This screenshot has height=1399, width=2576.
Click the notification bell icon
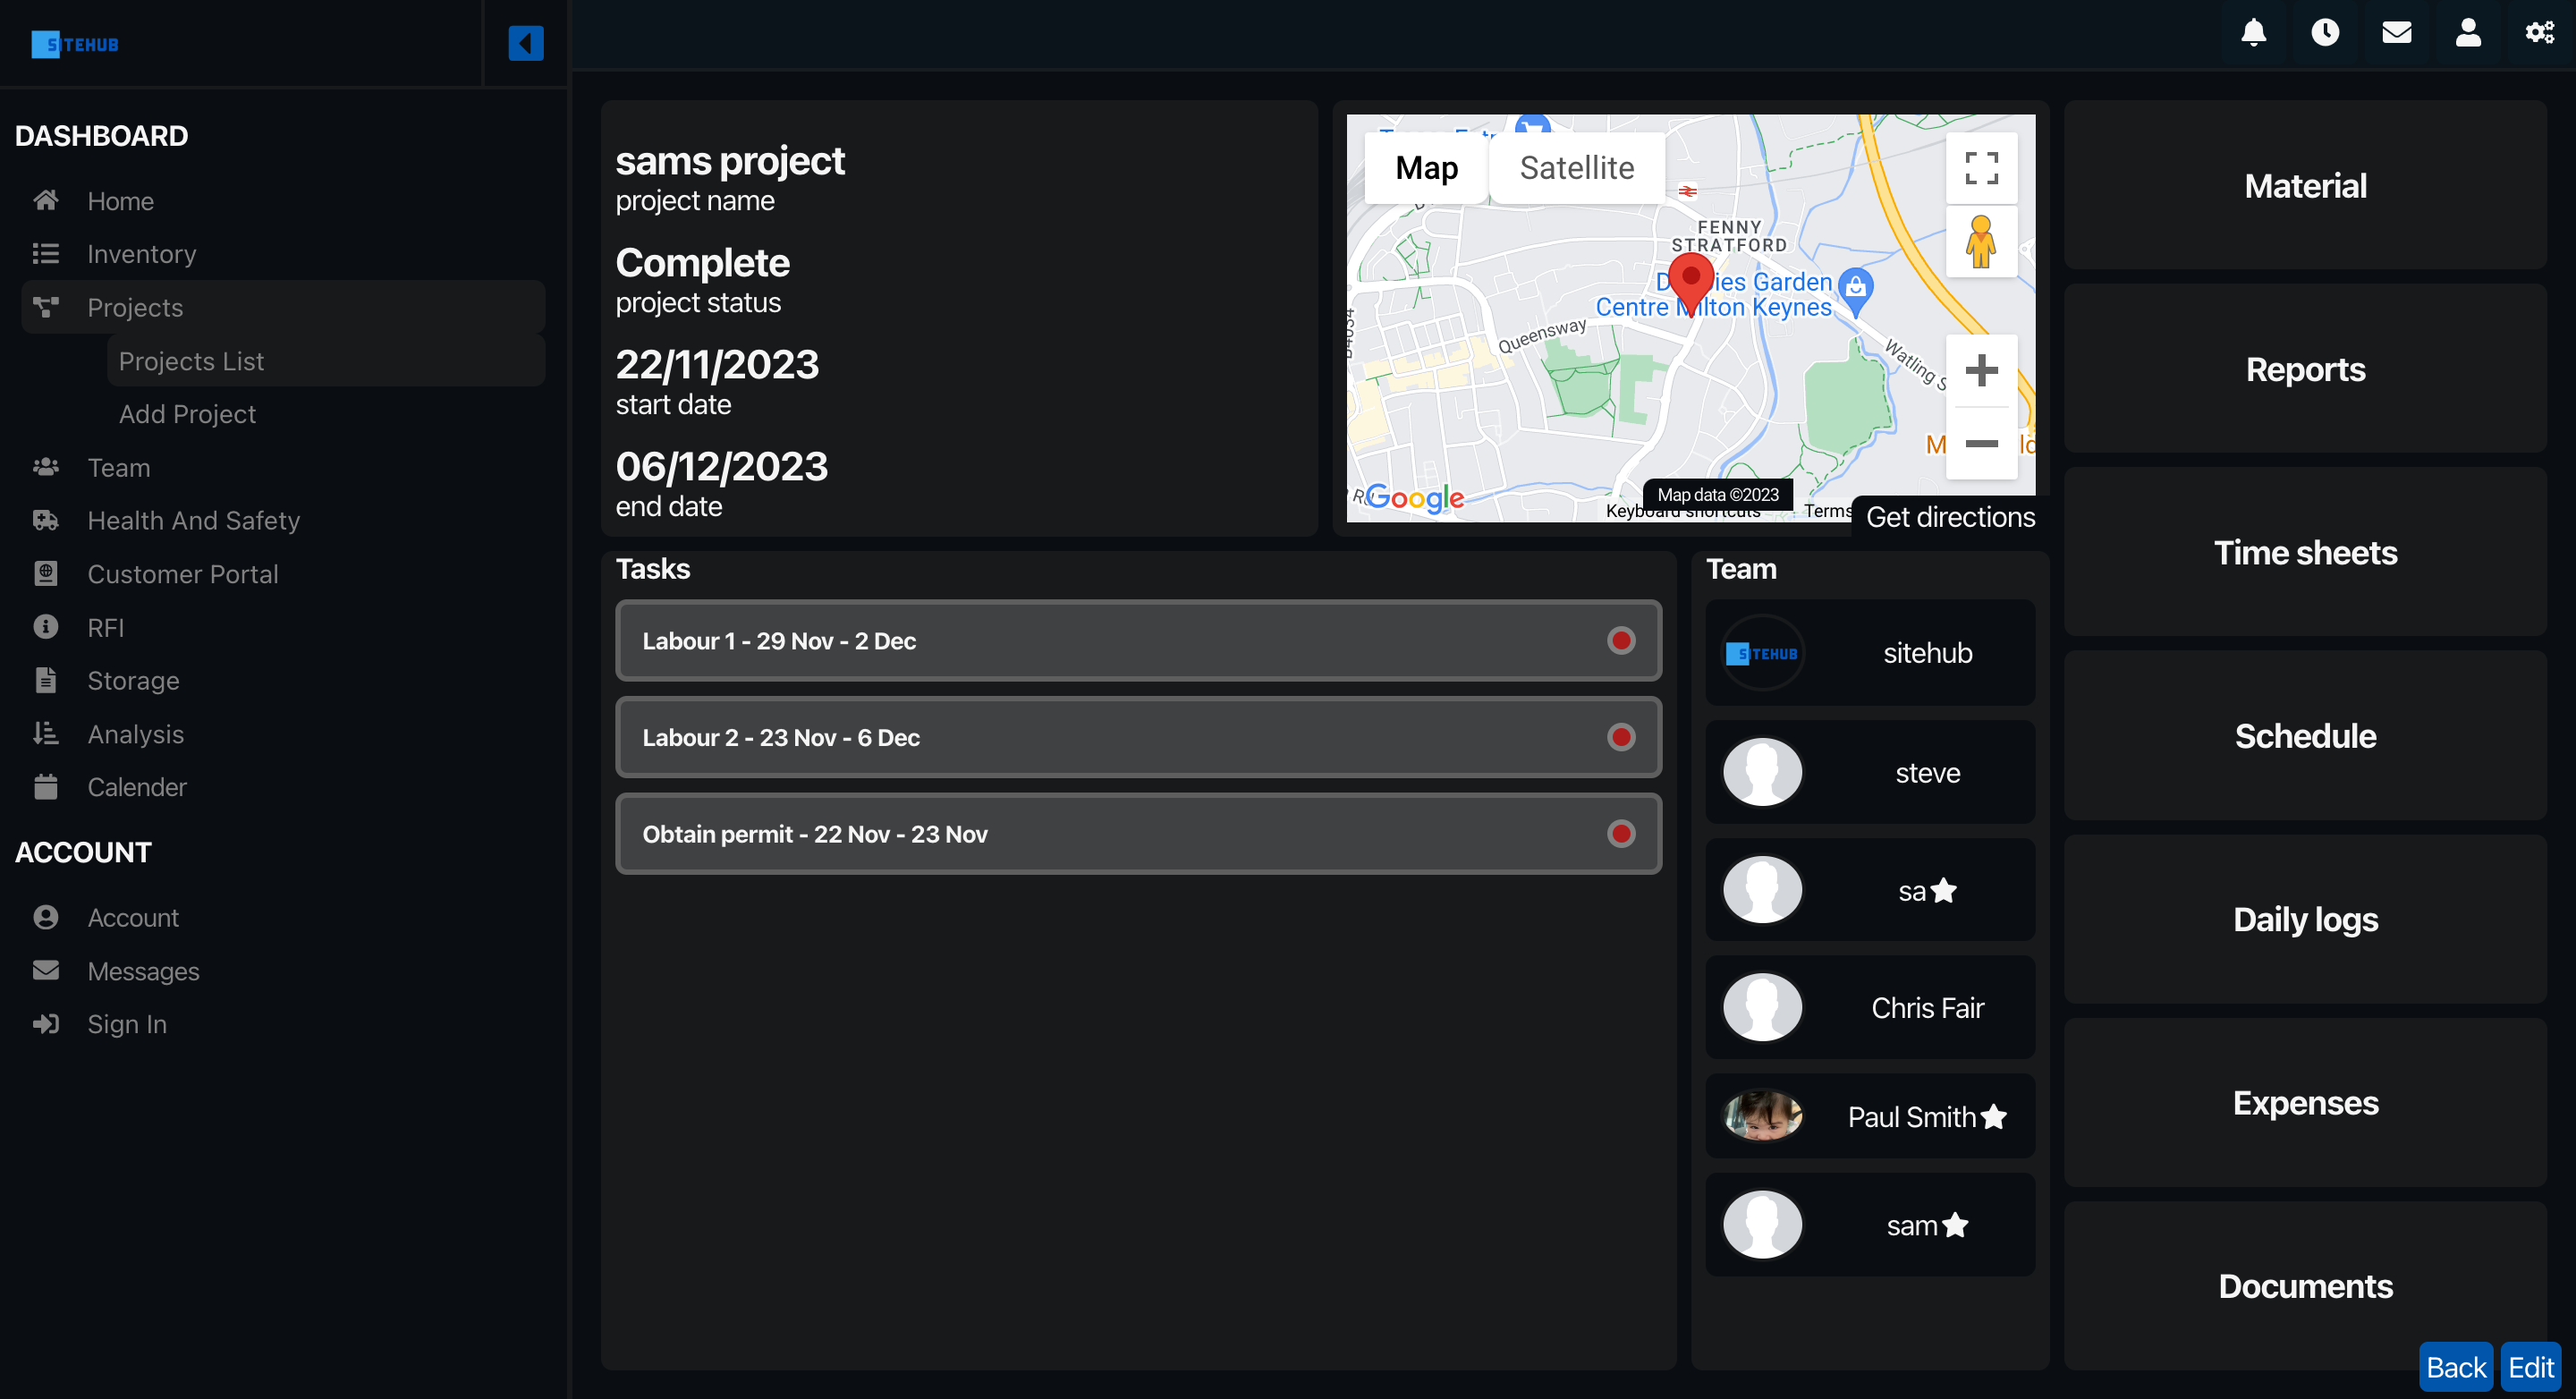(2256, 31)
